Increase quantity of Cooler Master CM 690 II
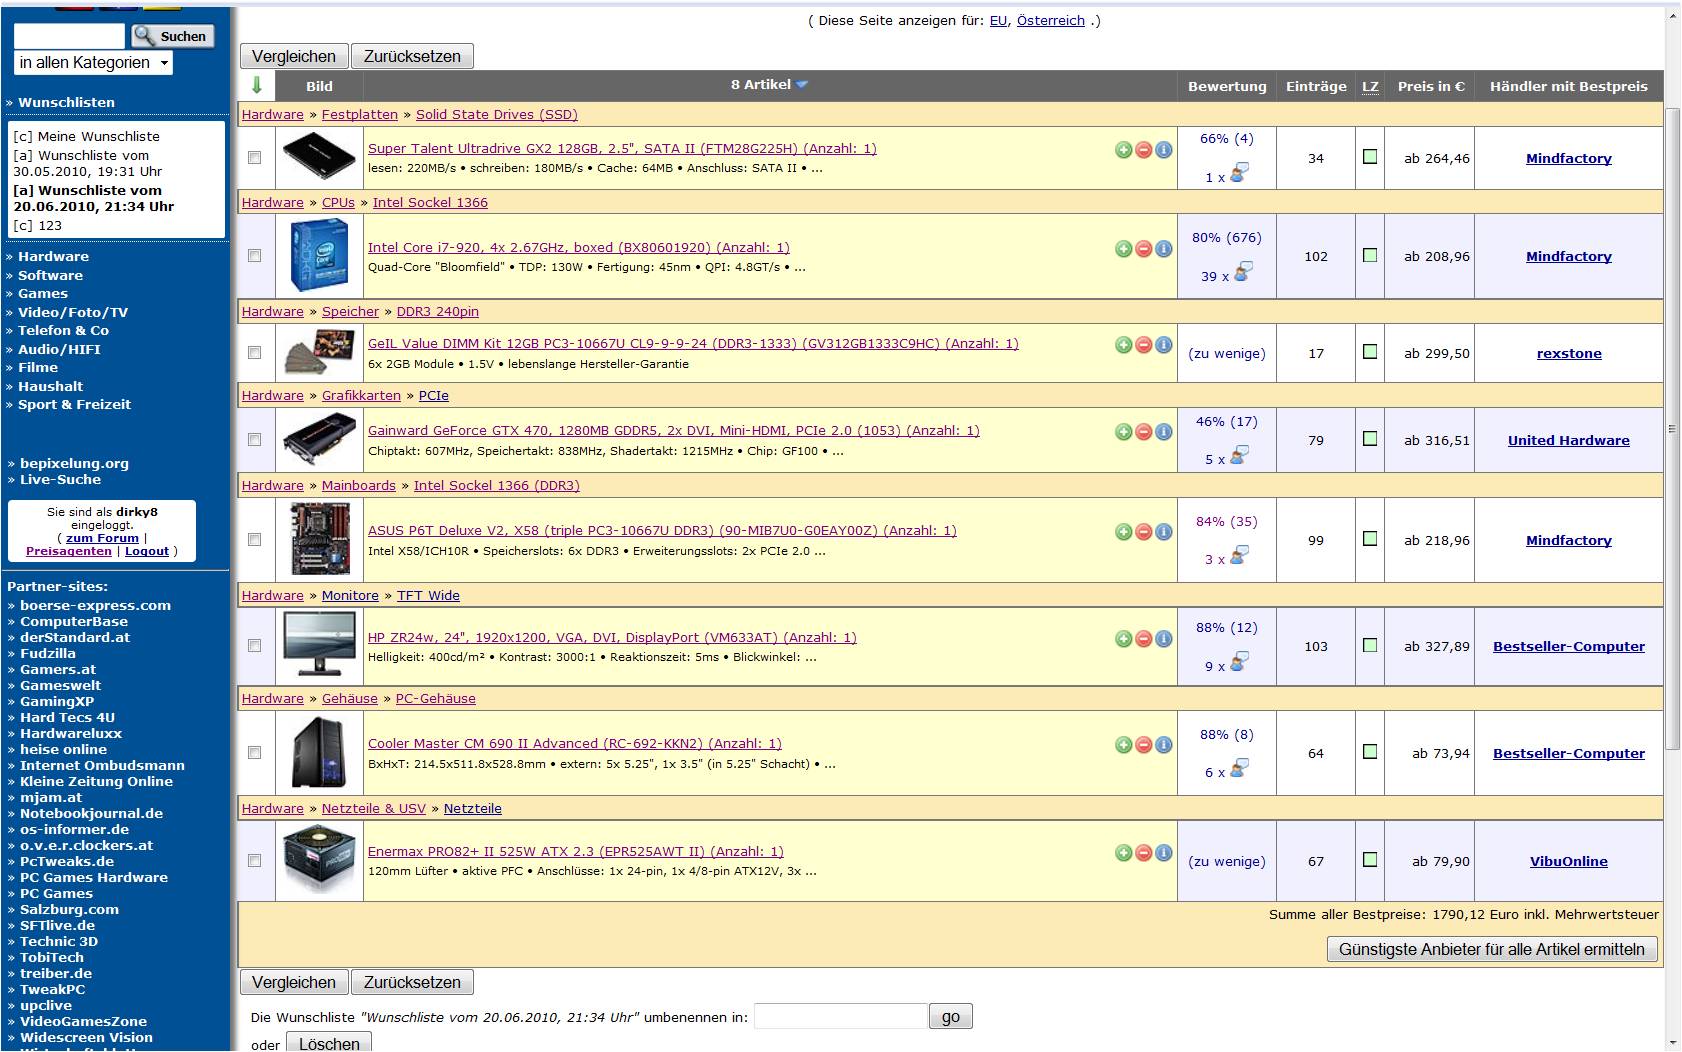 coord(1124,745)
